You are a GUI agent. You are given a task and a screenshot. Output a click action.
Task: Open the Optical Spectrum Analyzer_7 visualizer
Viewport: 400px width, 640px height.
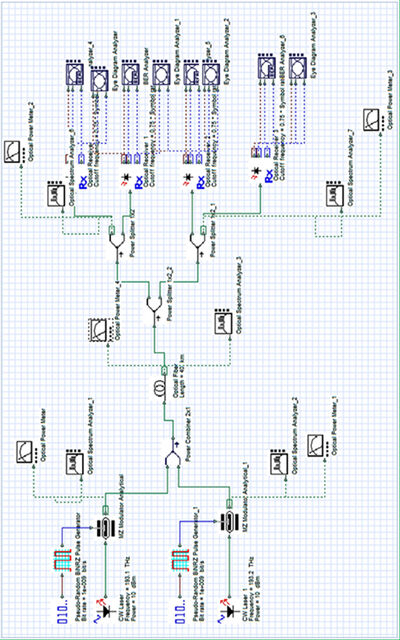pos(336,193)
